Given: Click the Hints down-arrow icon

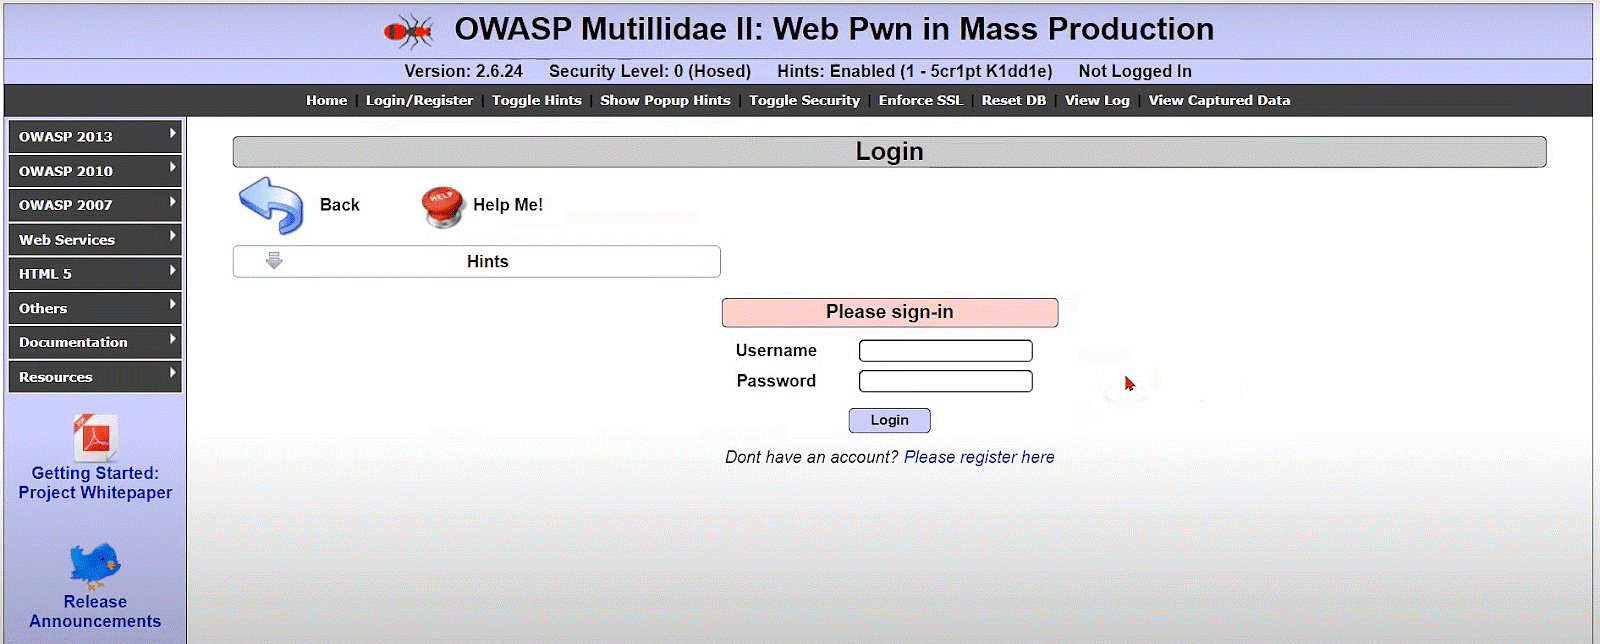Looking at the screenshot, I should [274, 261].
